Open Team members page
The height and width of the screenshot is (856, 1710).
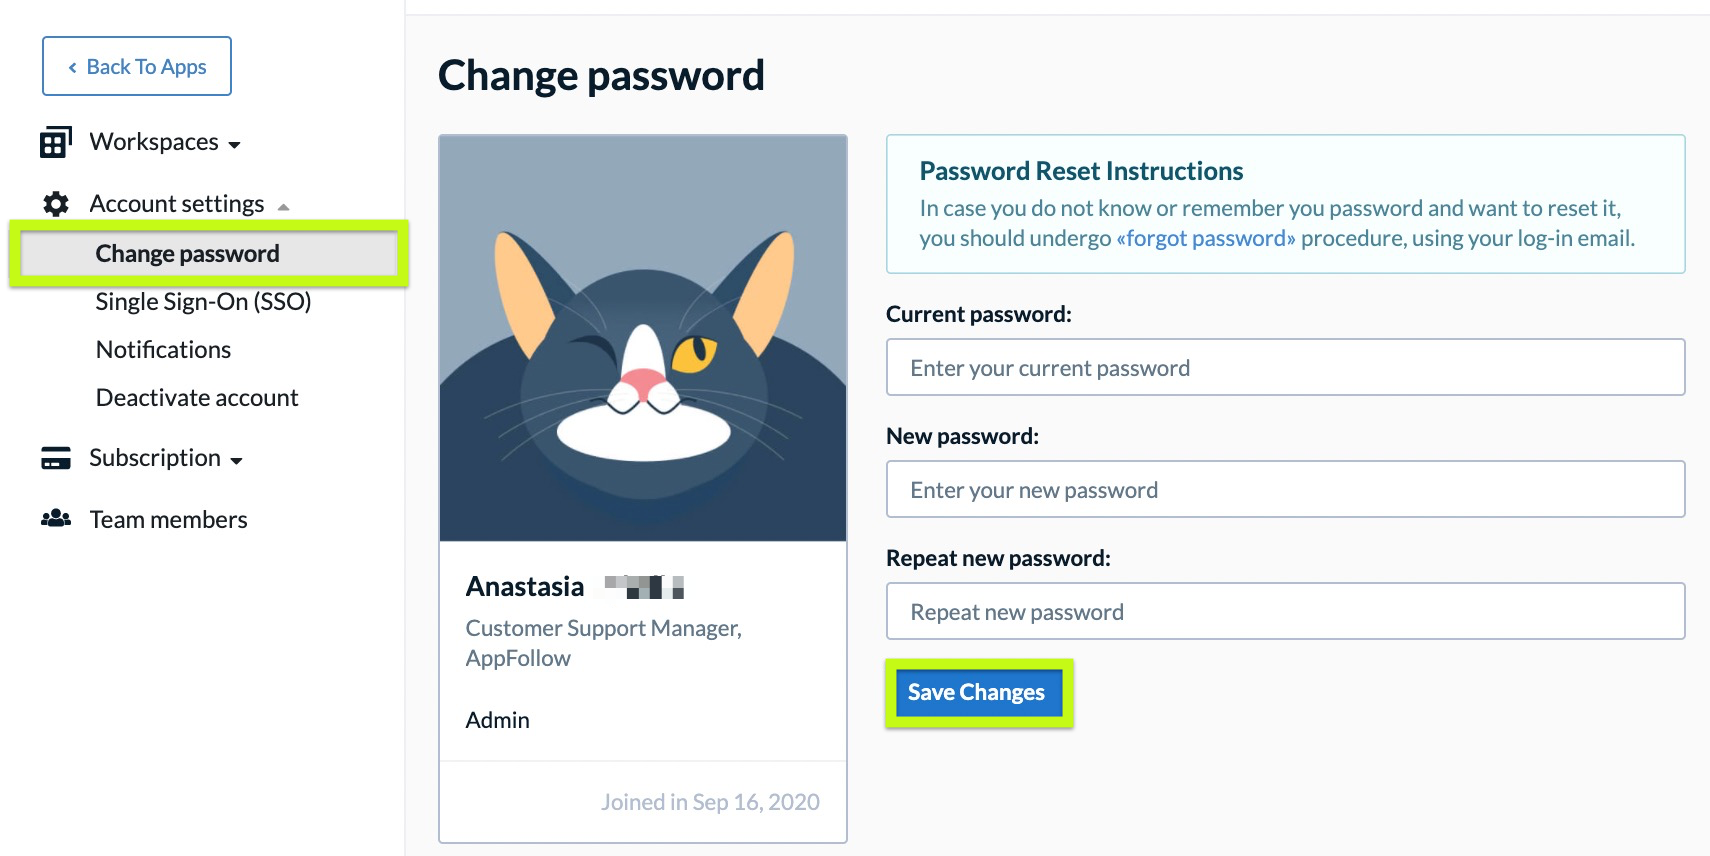coord(168,520)
